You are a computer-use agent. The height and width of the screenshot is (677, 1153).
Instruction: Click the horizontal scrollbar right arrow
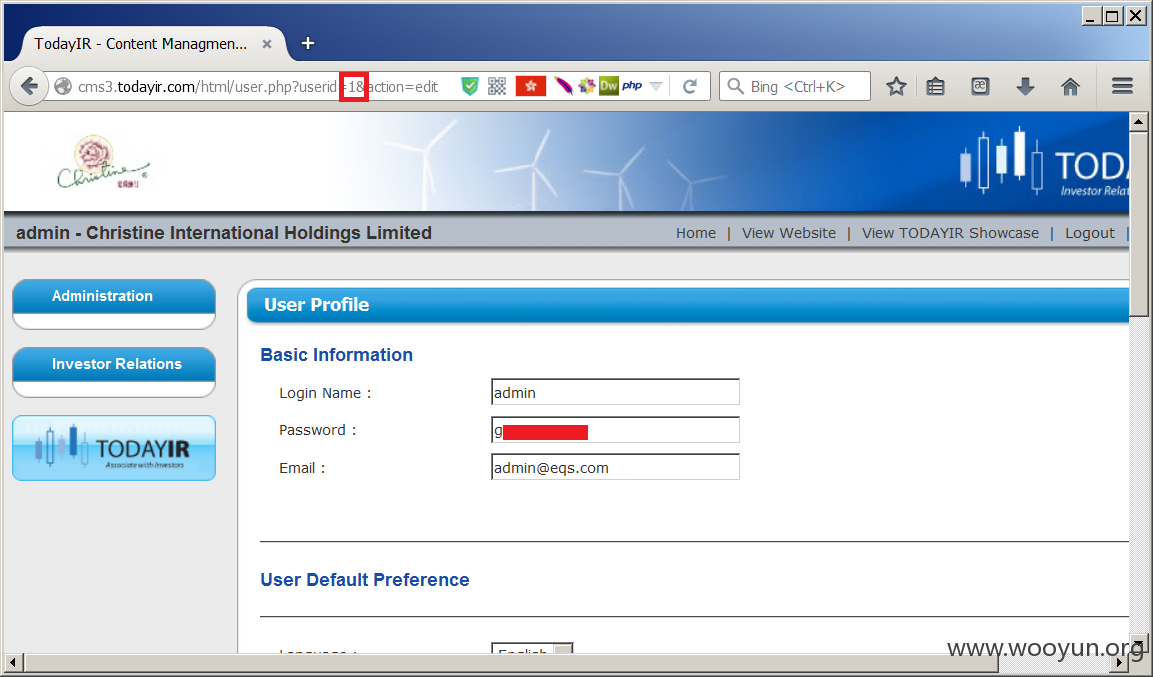[1120, 662]
